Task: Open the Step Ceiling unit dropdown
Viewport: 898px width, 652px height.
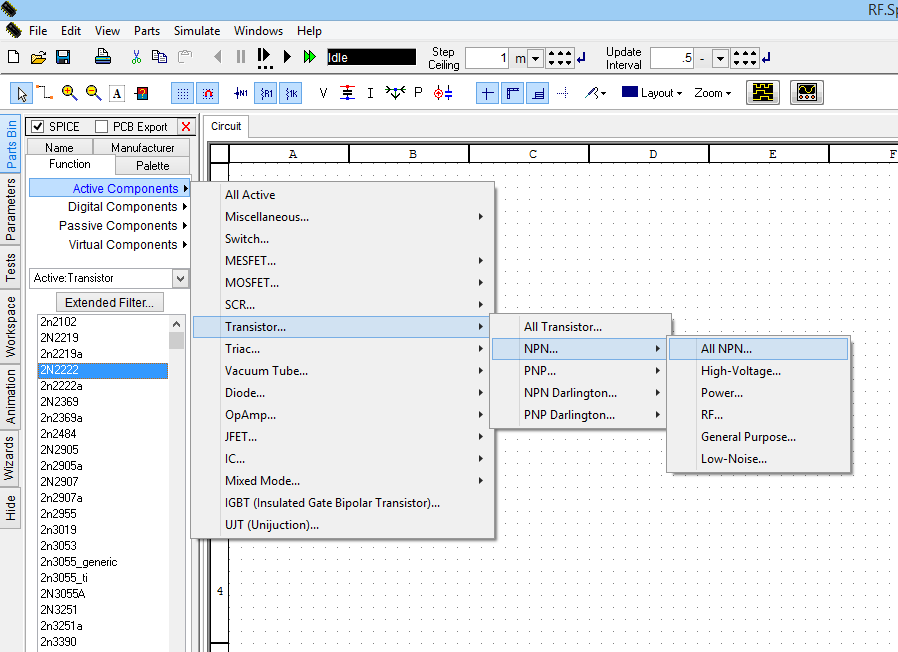Action: [x=535, y=58]
